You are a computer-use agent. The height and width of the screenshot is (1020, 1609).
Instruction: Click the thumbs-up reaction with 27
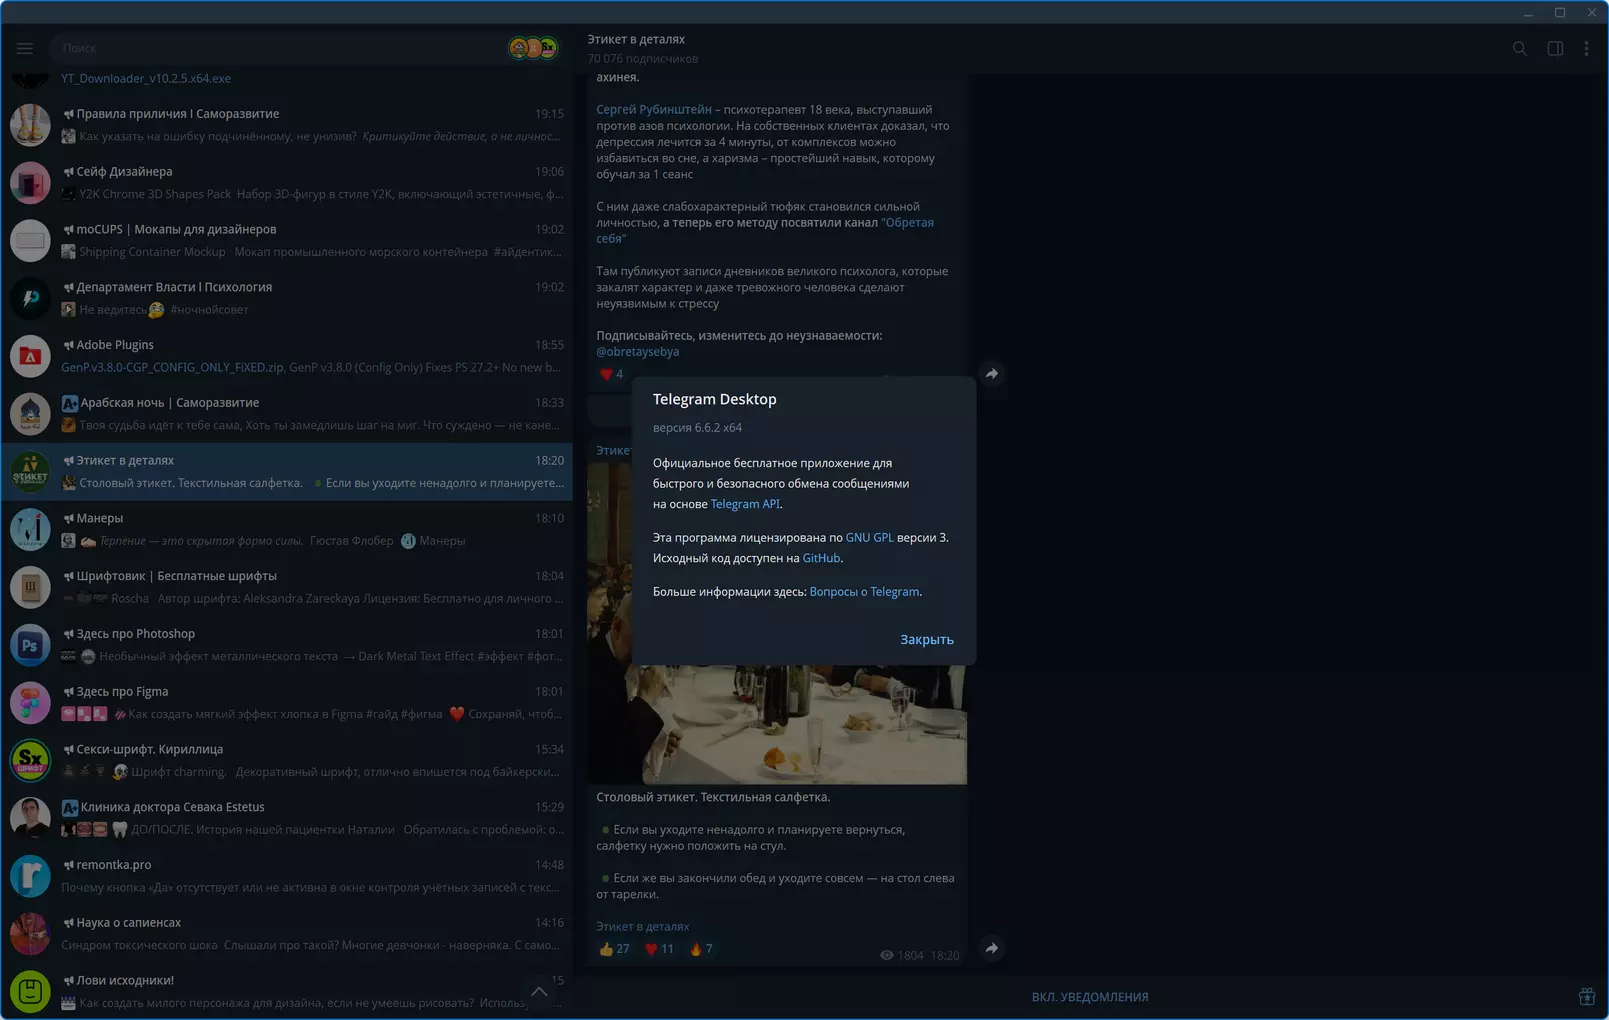pos(614,949)
